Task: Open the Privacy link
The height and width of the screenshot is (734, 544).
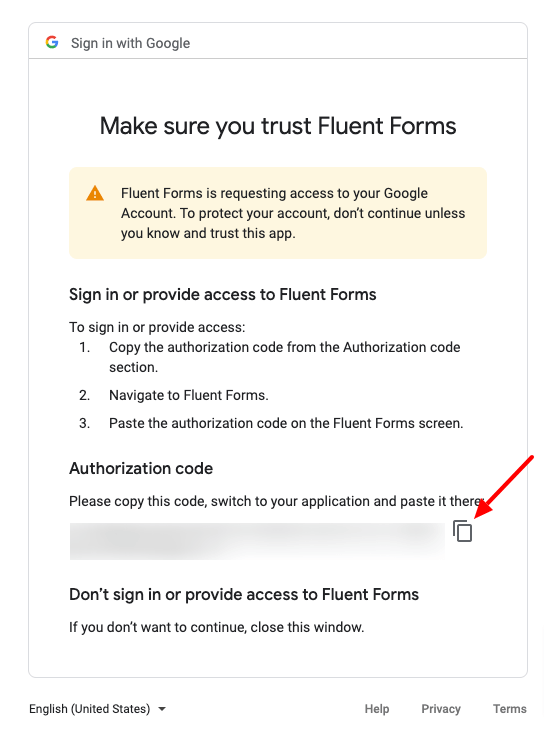Action: tap(441, 709)
